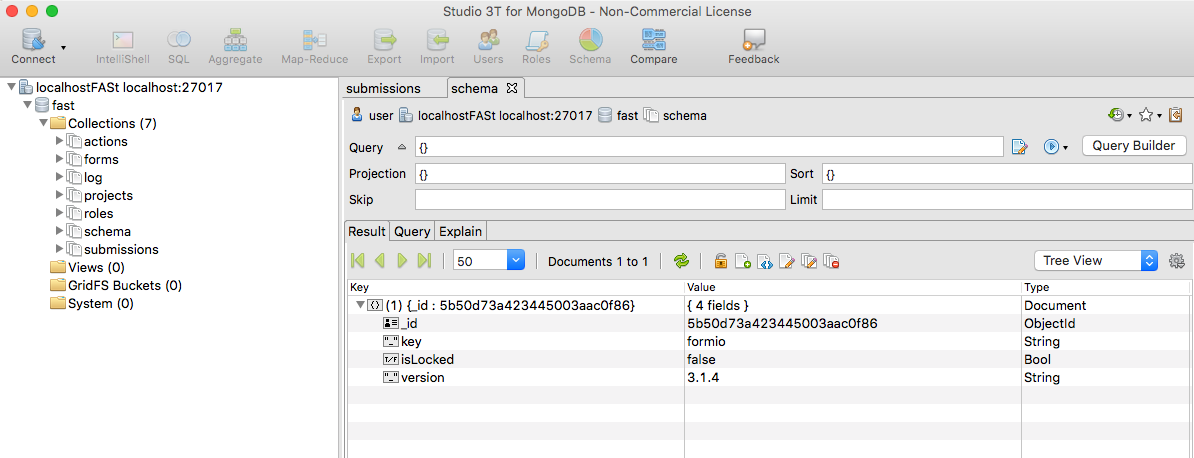The width and height of the screenshot is (1194, 458).
Task: Click the run query play icon
Action: click(1052, 147)
